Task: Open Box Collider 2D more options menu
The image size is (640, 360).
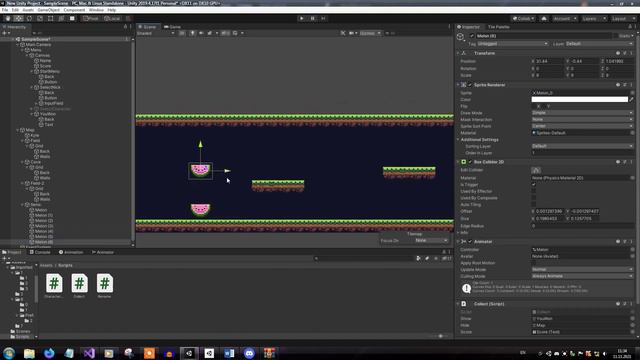Action: pos(631,162)
